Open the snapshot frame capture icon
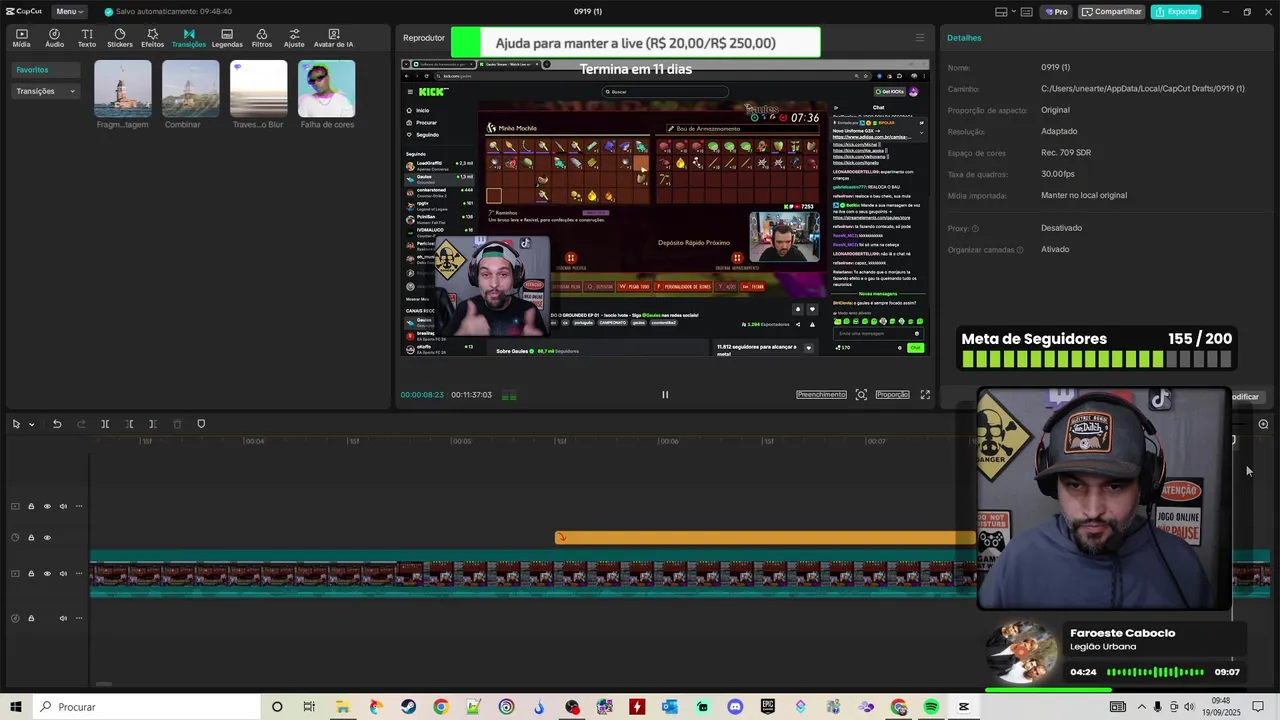Screen dimensions: 1280x720 [x=861, y=394]
